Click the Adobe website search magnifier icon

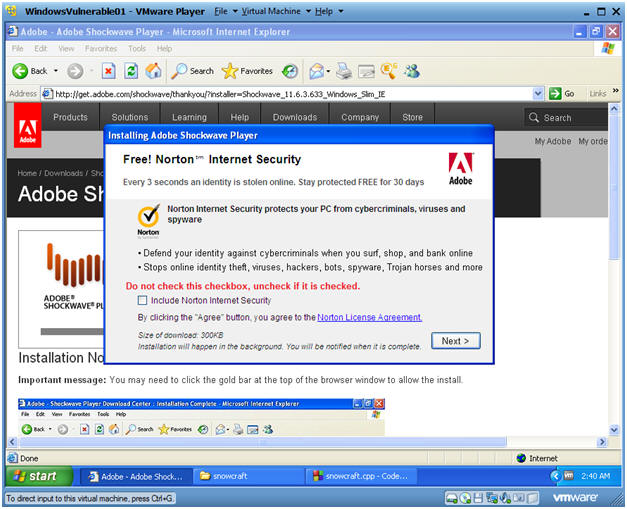pyautogui.click(x=533, y=118)
